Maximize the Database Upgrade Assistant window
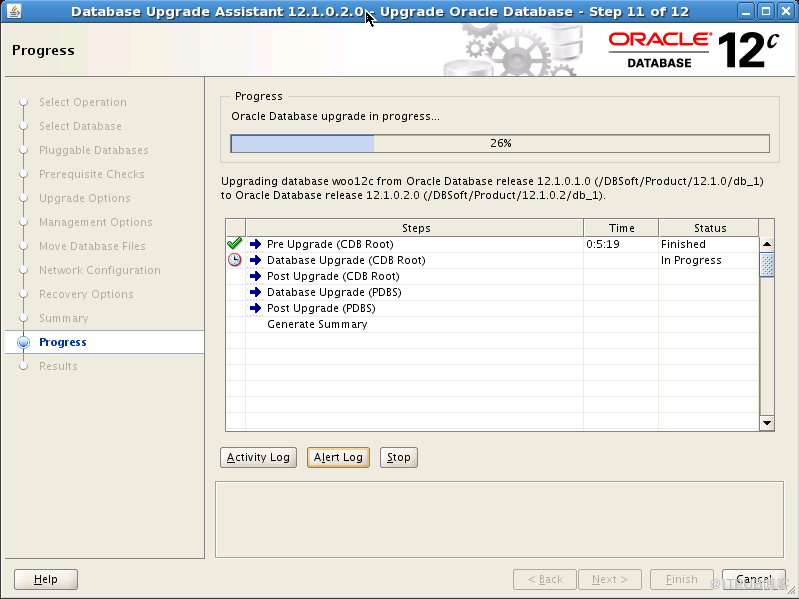 coord(766,11)
